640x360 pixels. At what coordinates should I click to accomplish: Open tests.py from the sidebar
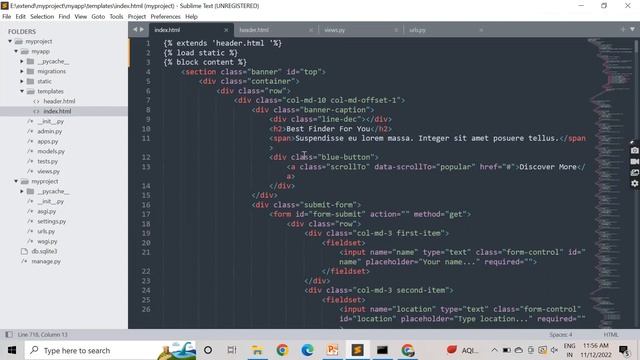coord(47,161)
